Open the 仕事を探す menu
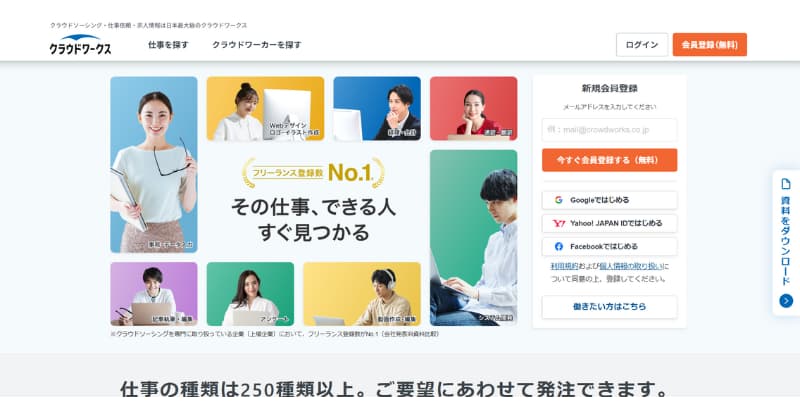This screenshot has height=419, width=800. pyautogui.click(x=168, y=45)
